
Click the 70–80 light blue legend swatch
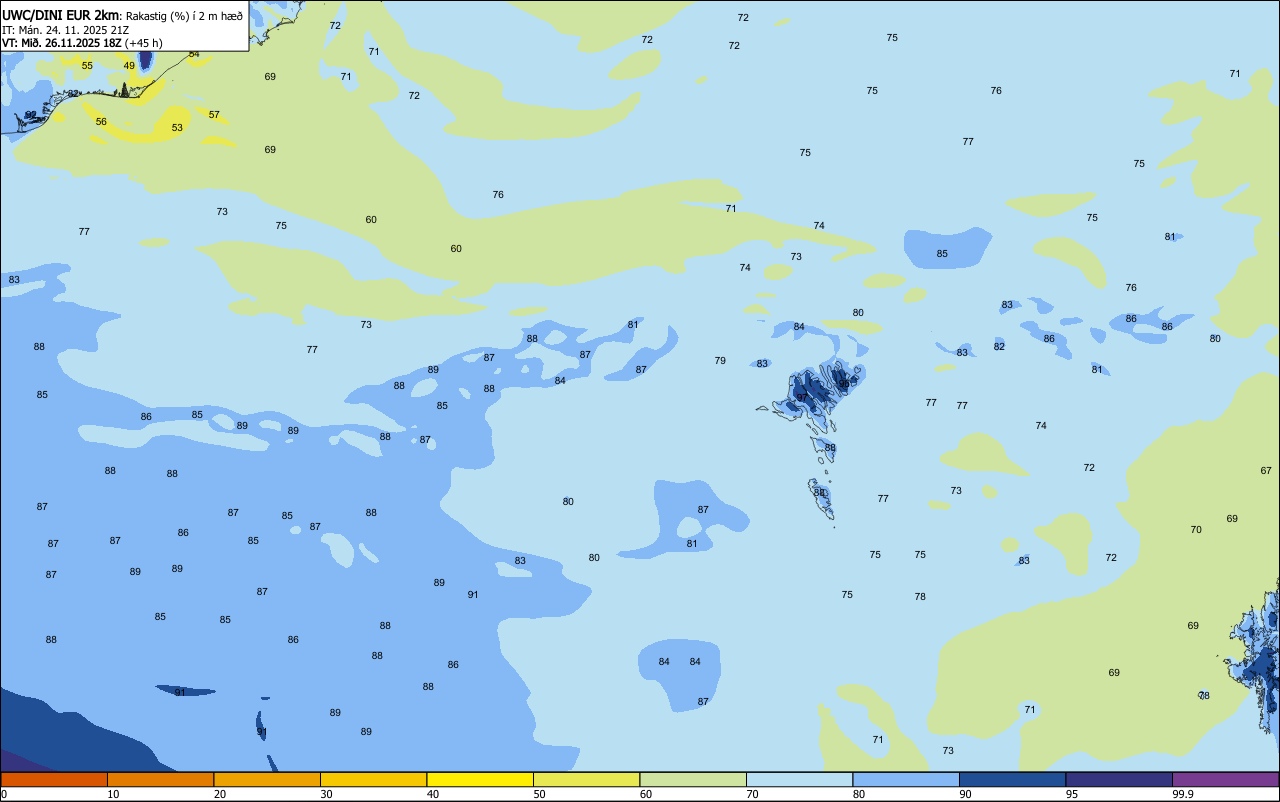click(x=799, y=779)
